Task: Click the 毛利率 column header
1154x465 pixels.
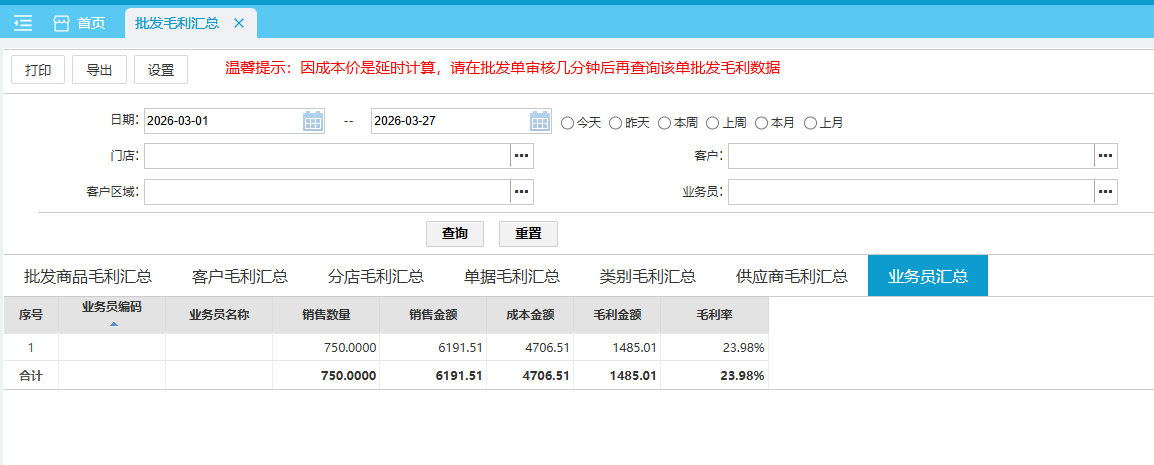Action: (x=714, y=314)
